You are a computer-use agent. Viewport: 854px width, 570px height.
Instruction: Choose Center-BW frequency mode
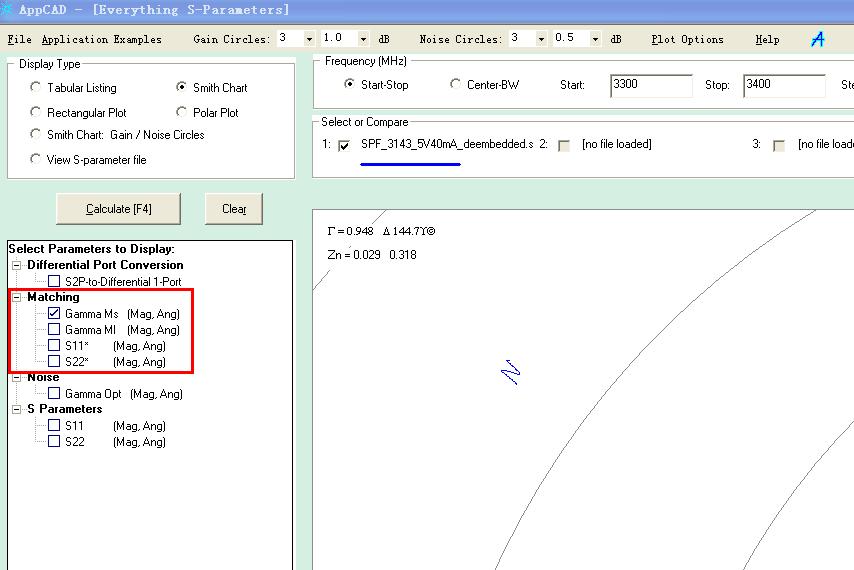coord(455,84)
